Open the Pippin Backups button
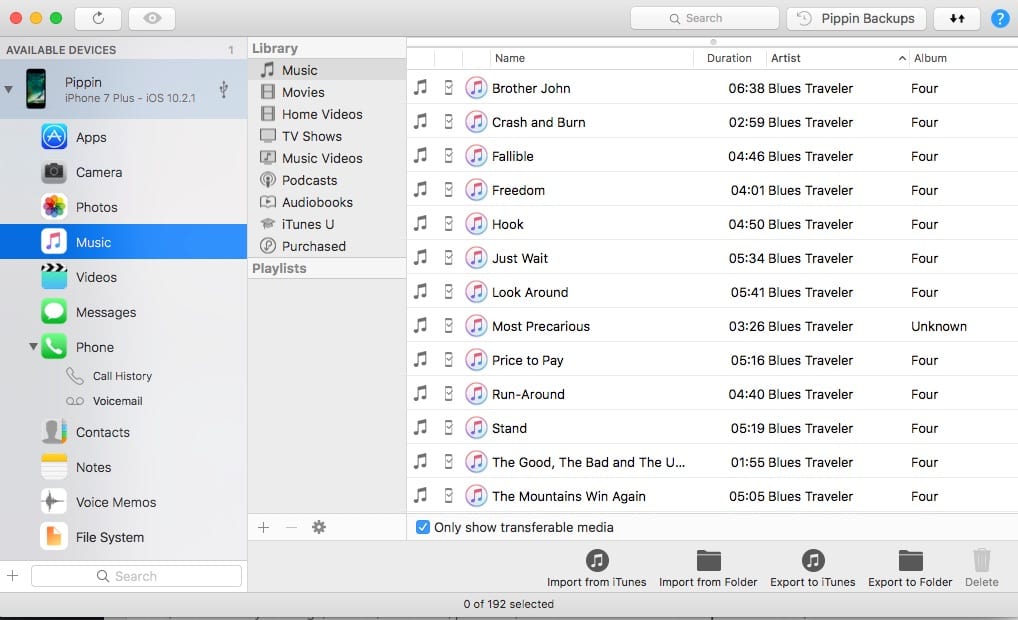1018x620 pixels. (x=856, y=18)
